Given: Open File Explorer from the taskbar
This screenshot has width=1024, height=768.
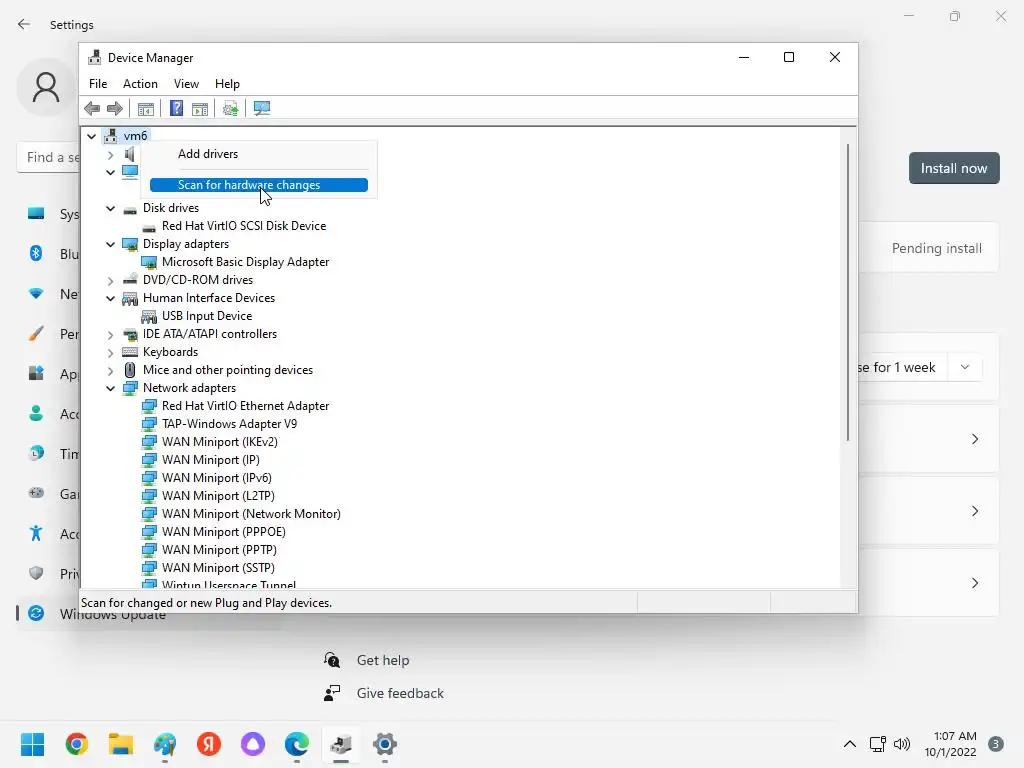Looking at the screenshot, I should point(121,744).
